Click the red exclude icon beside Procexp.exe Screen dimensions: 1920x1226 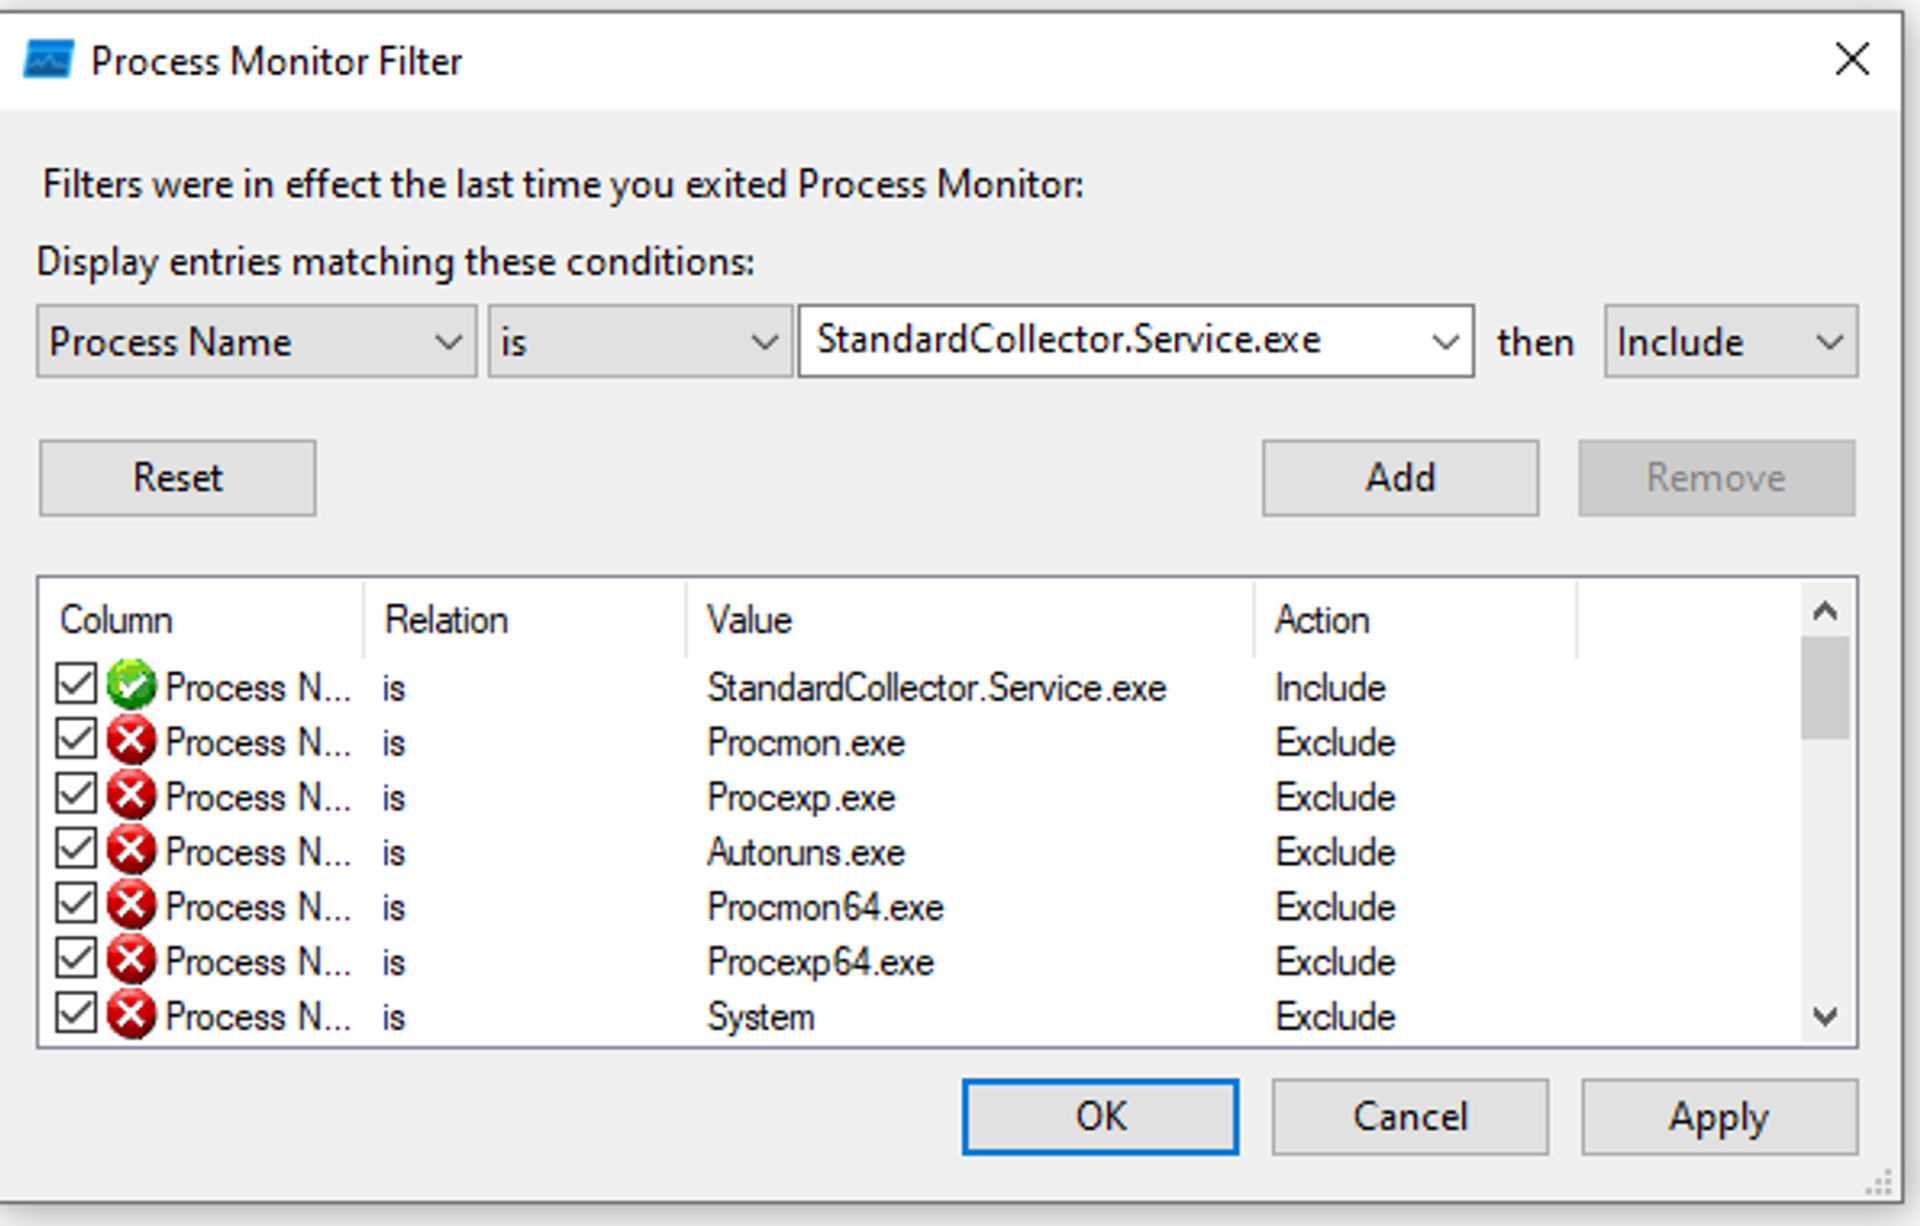tap(131, 796)
